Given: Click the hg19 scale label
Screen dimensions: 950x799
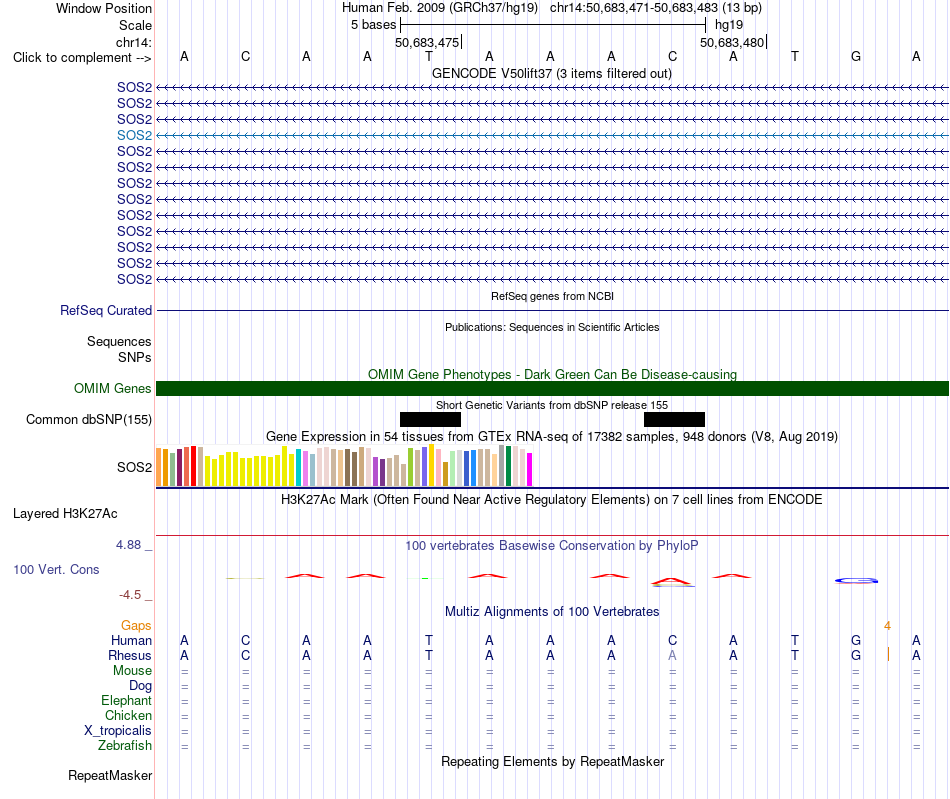Looking at the screenshot, I should click(729, 25).
